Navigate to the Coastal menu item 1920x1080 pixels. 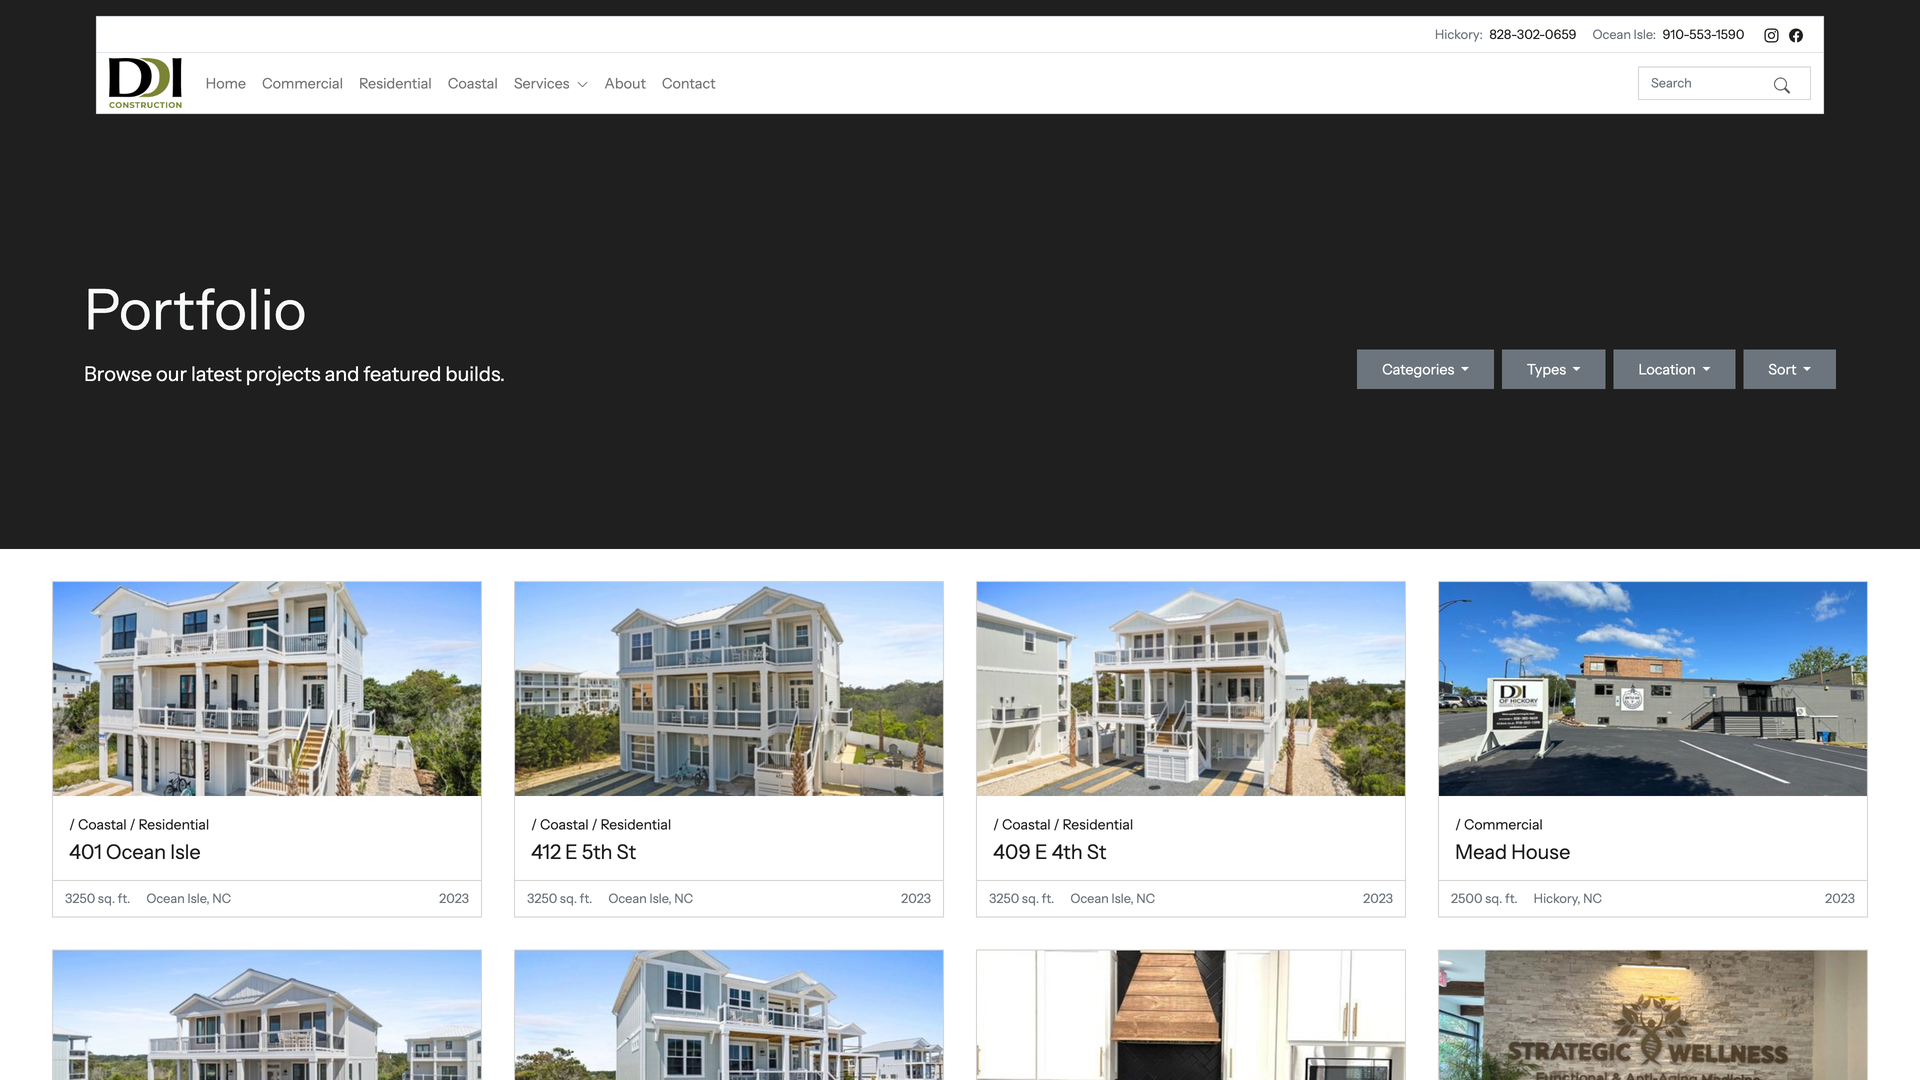coord(472,83)
